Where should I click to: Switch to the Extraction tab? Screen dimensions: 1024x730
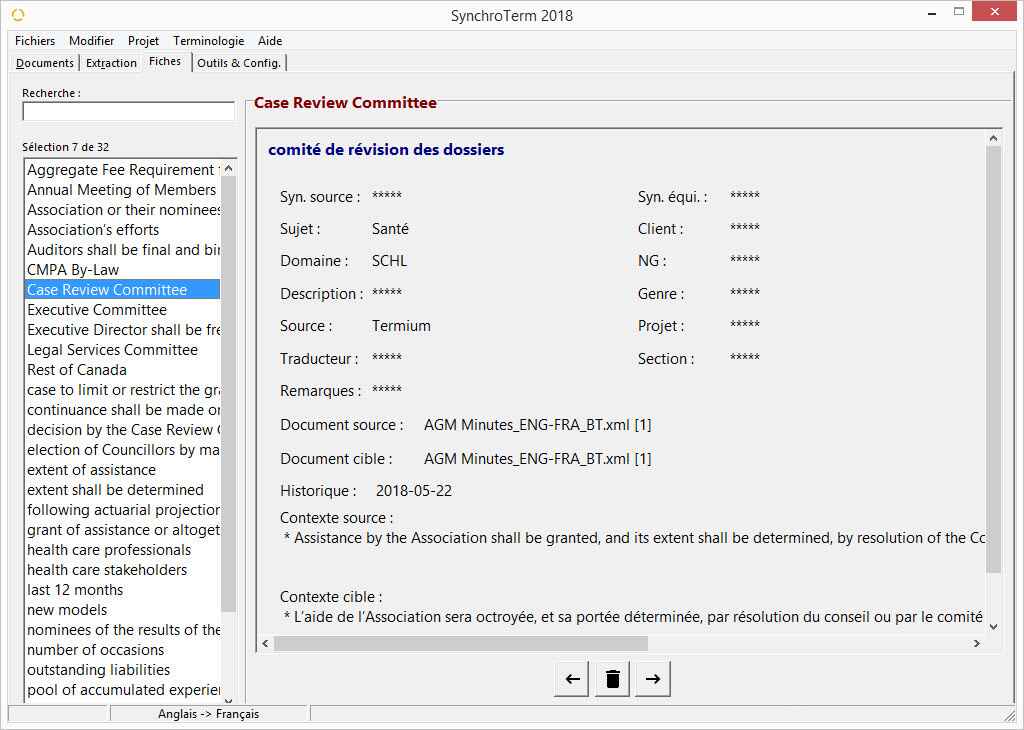click(111, 63)
